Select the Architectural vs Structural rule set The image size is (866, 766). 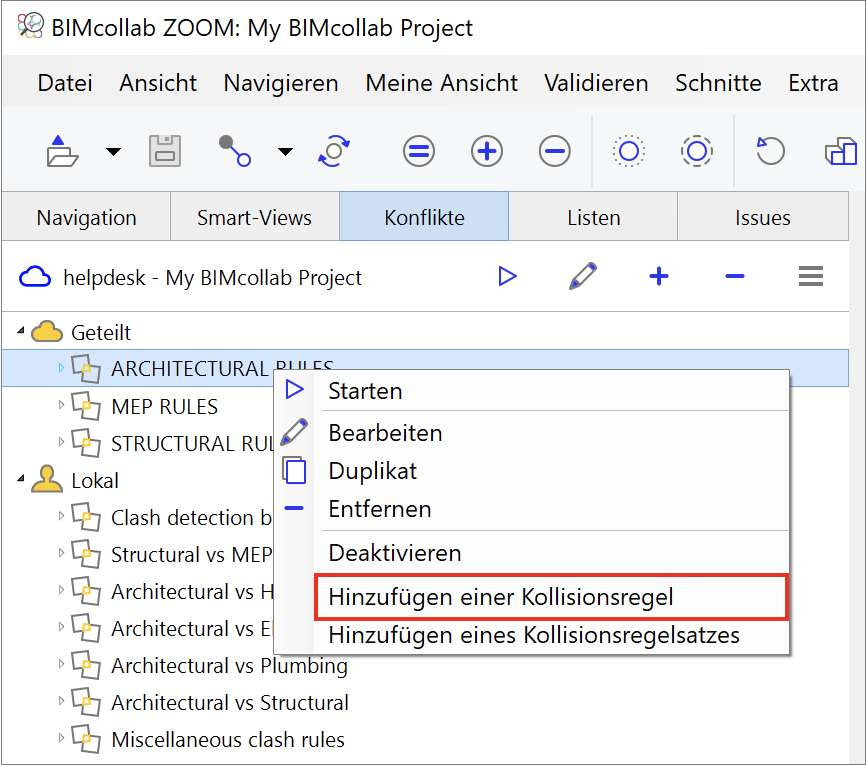230,702
